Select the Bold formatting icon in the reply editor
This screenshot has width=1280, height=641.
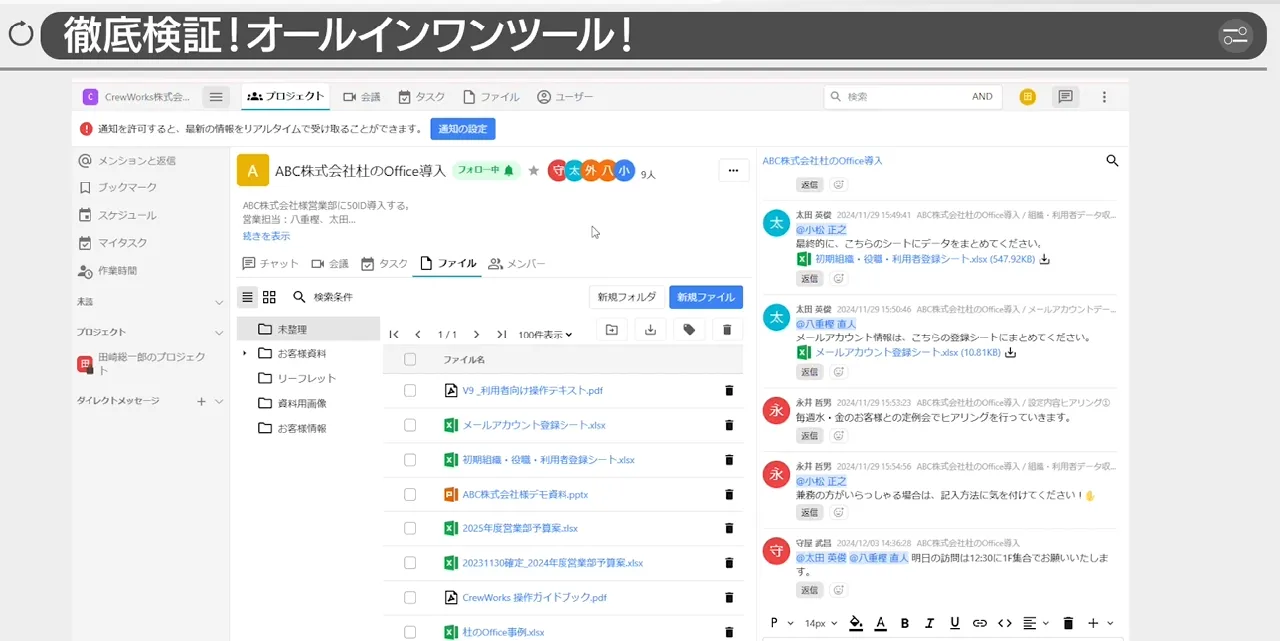pos(904,623)
